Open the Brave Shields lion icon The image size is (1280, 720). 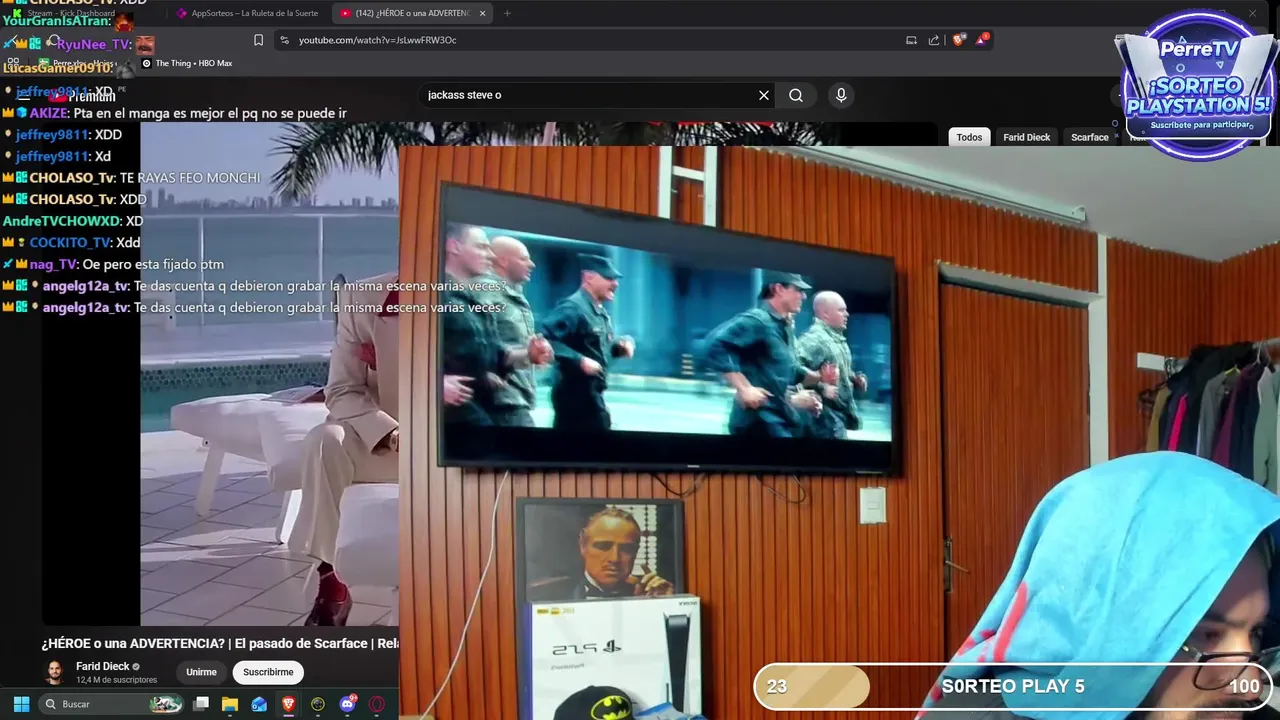959,40
